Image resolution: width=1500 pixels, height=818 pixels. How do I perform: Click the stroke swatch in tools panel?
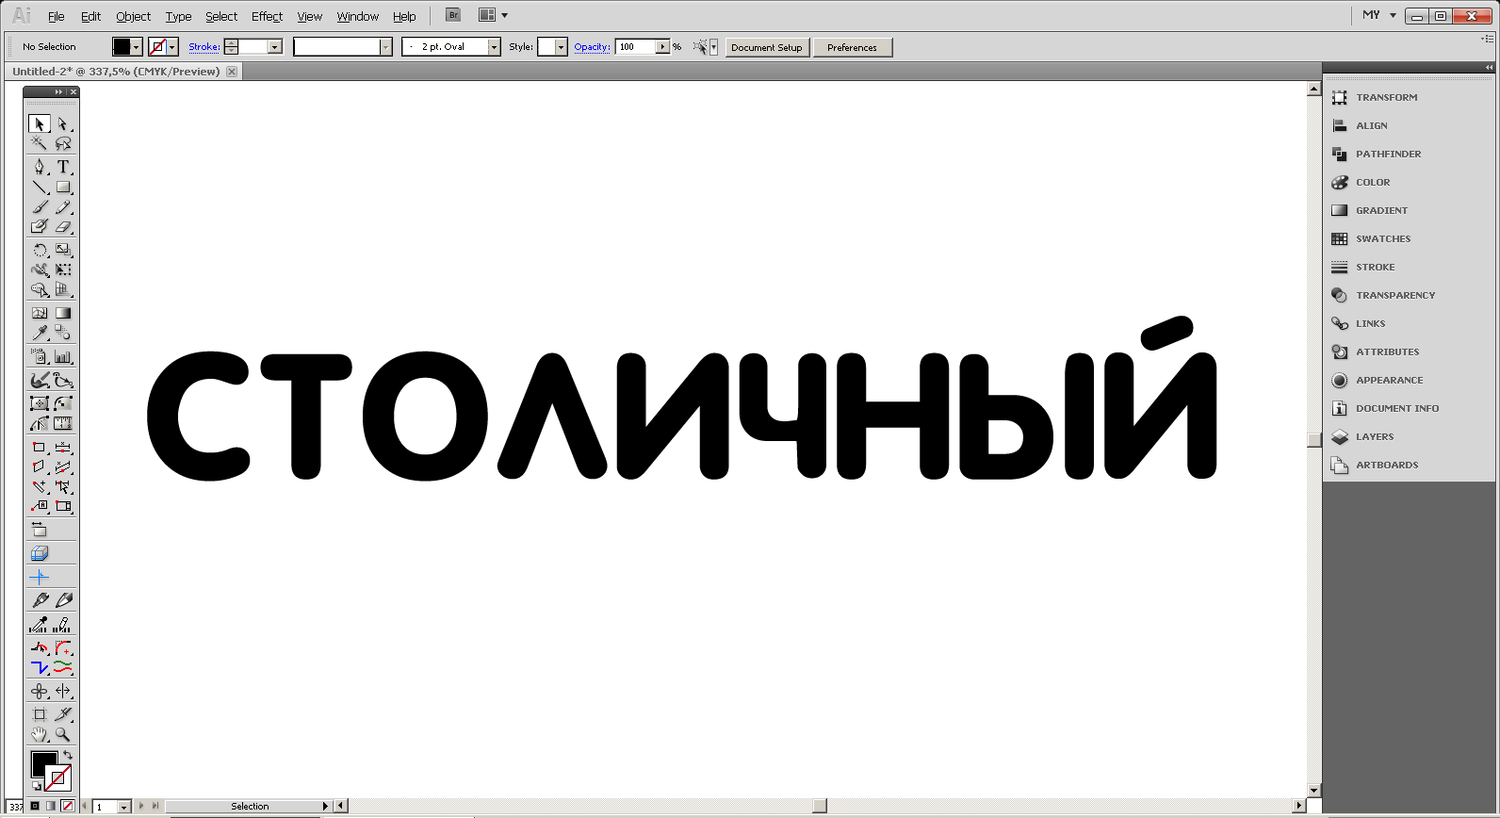pos(58,778)
